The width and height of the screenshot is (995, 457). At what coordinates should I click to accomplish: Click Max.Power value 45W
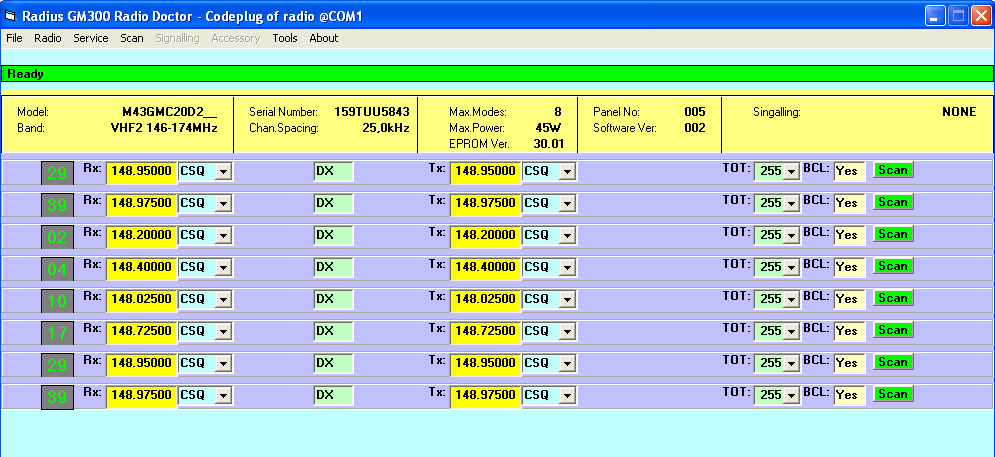[x=548, y=128]
